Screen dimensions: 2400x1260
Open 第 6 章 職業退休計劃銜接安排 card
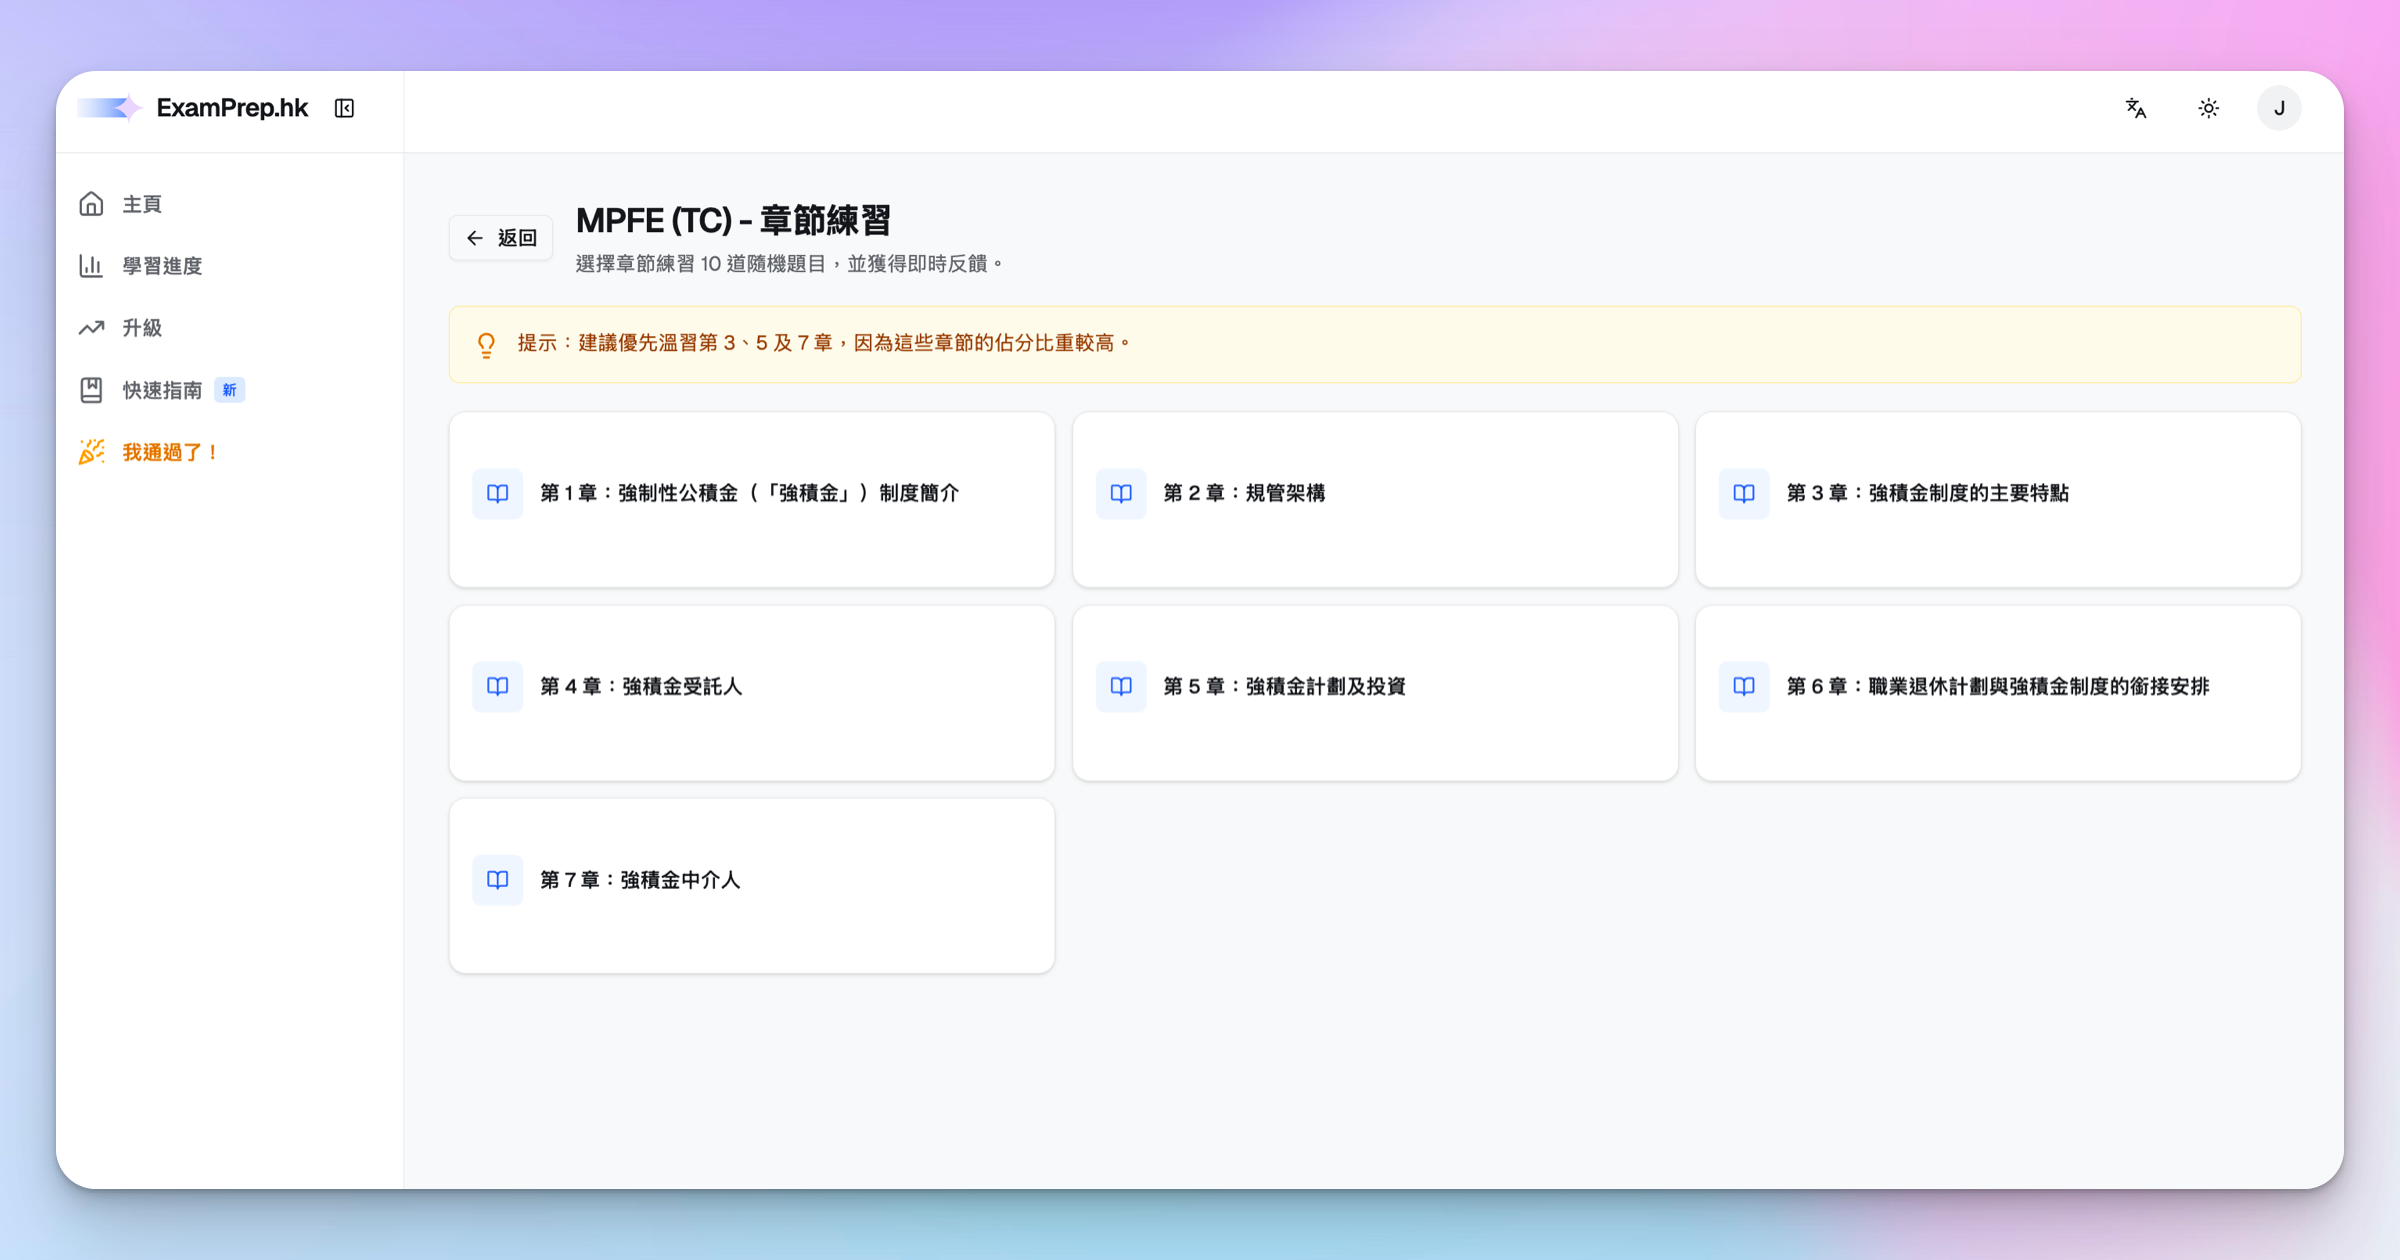(x=1998, y=693)
